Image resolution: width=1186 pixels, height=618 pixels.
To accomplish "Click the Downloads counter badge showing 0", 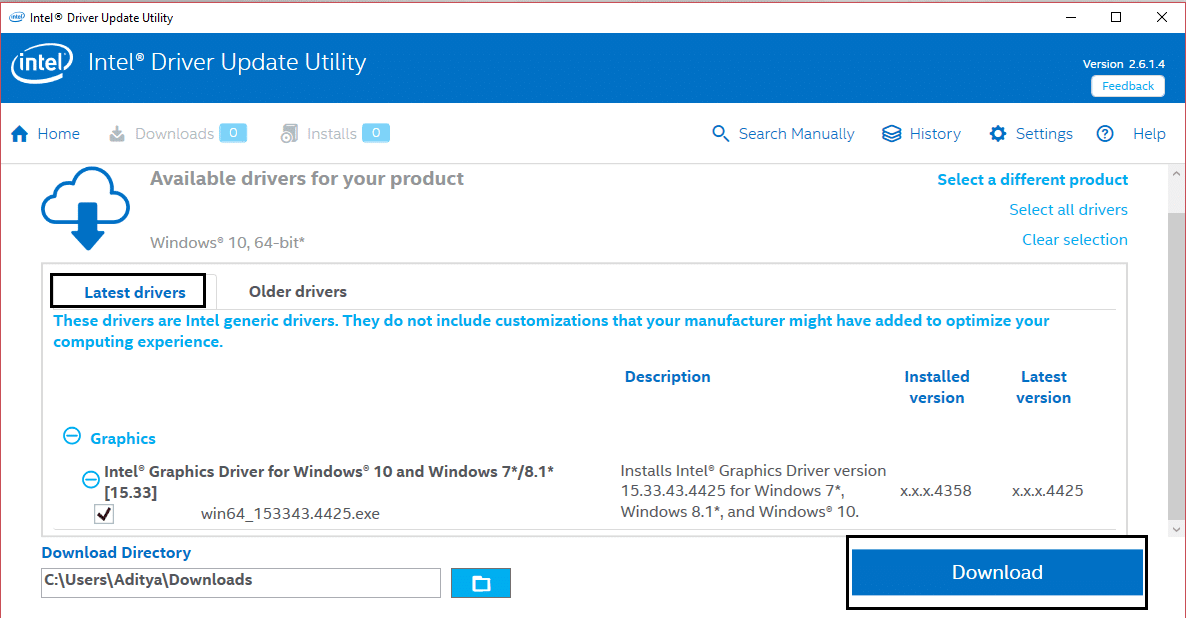I will tap(235, 132).
